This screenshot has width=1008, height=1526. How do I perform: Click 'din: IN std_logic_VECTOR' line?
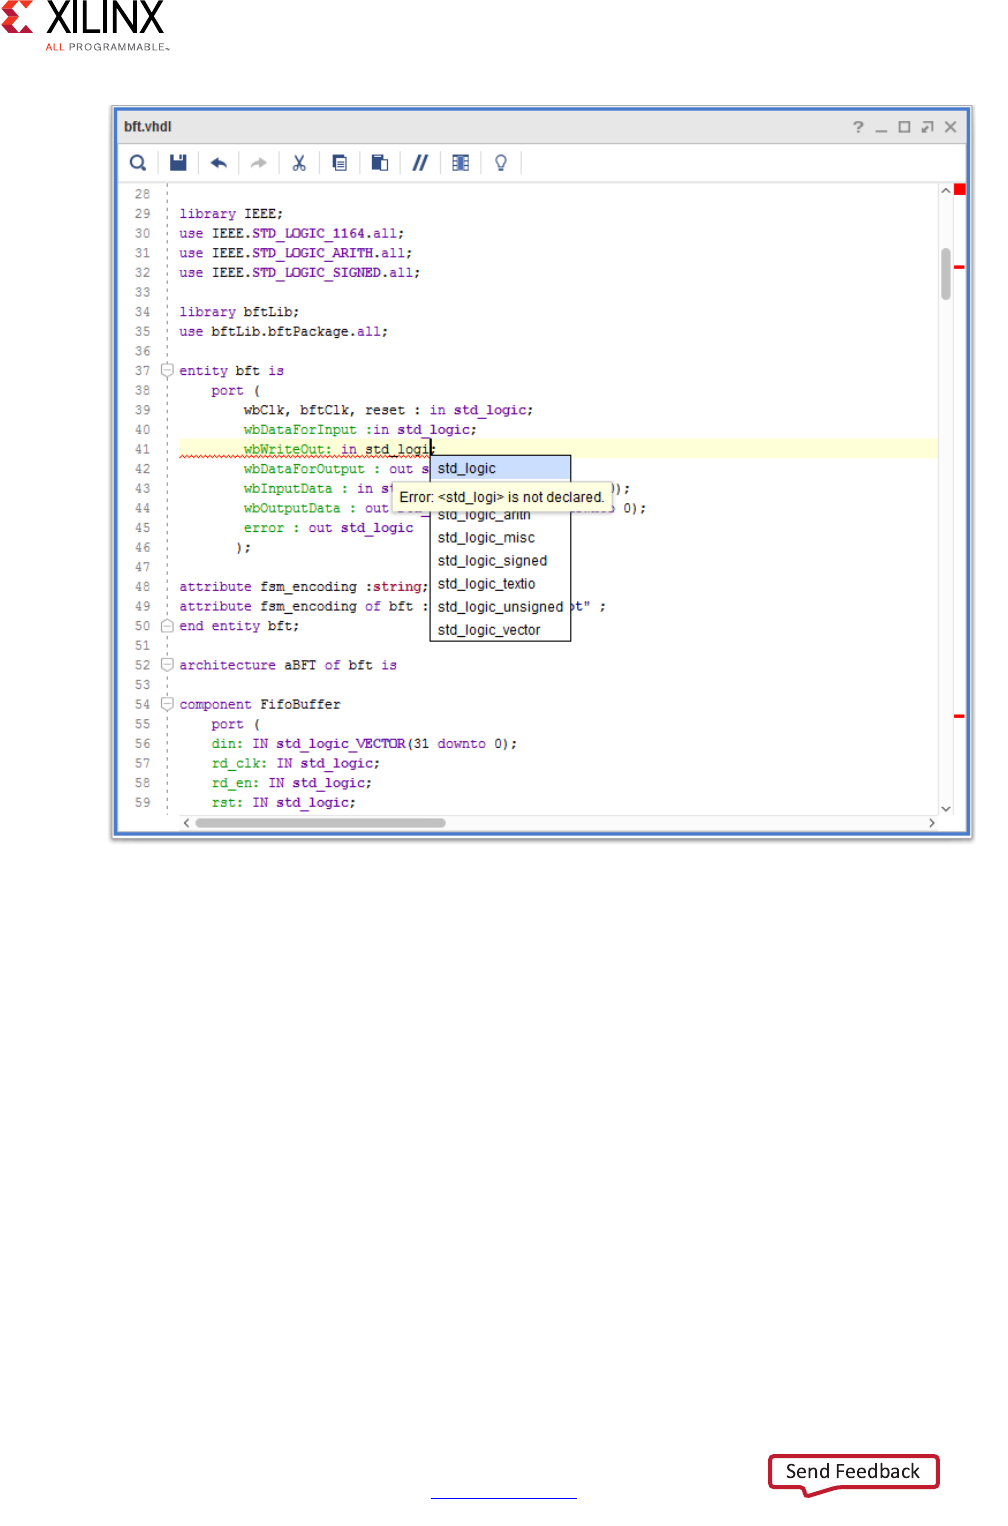click(x=364, y=744)
